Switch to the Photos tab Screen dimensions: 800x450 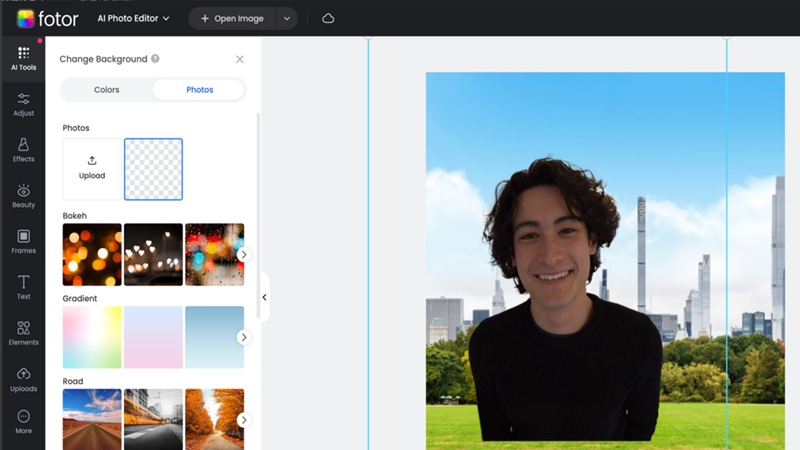[199, 90]
